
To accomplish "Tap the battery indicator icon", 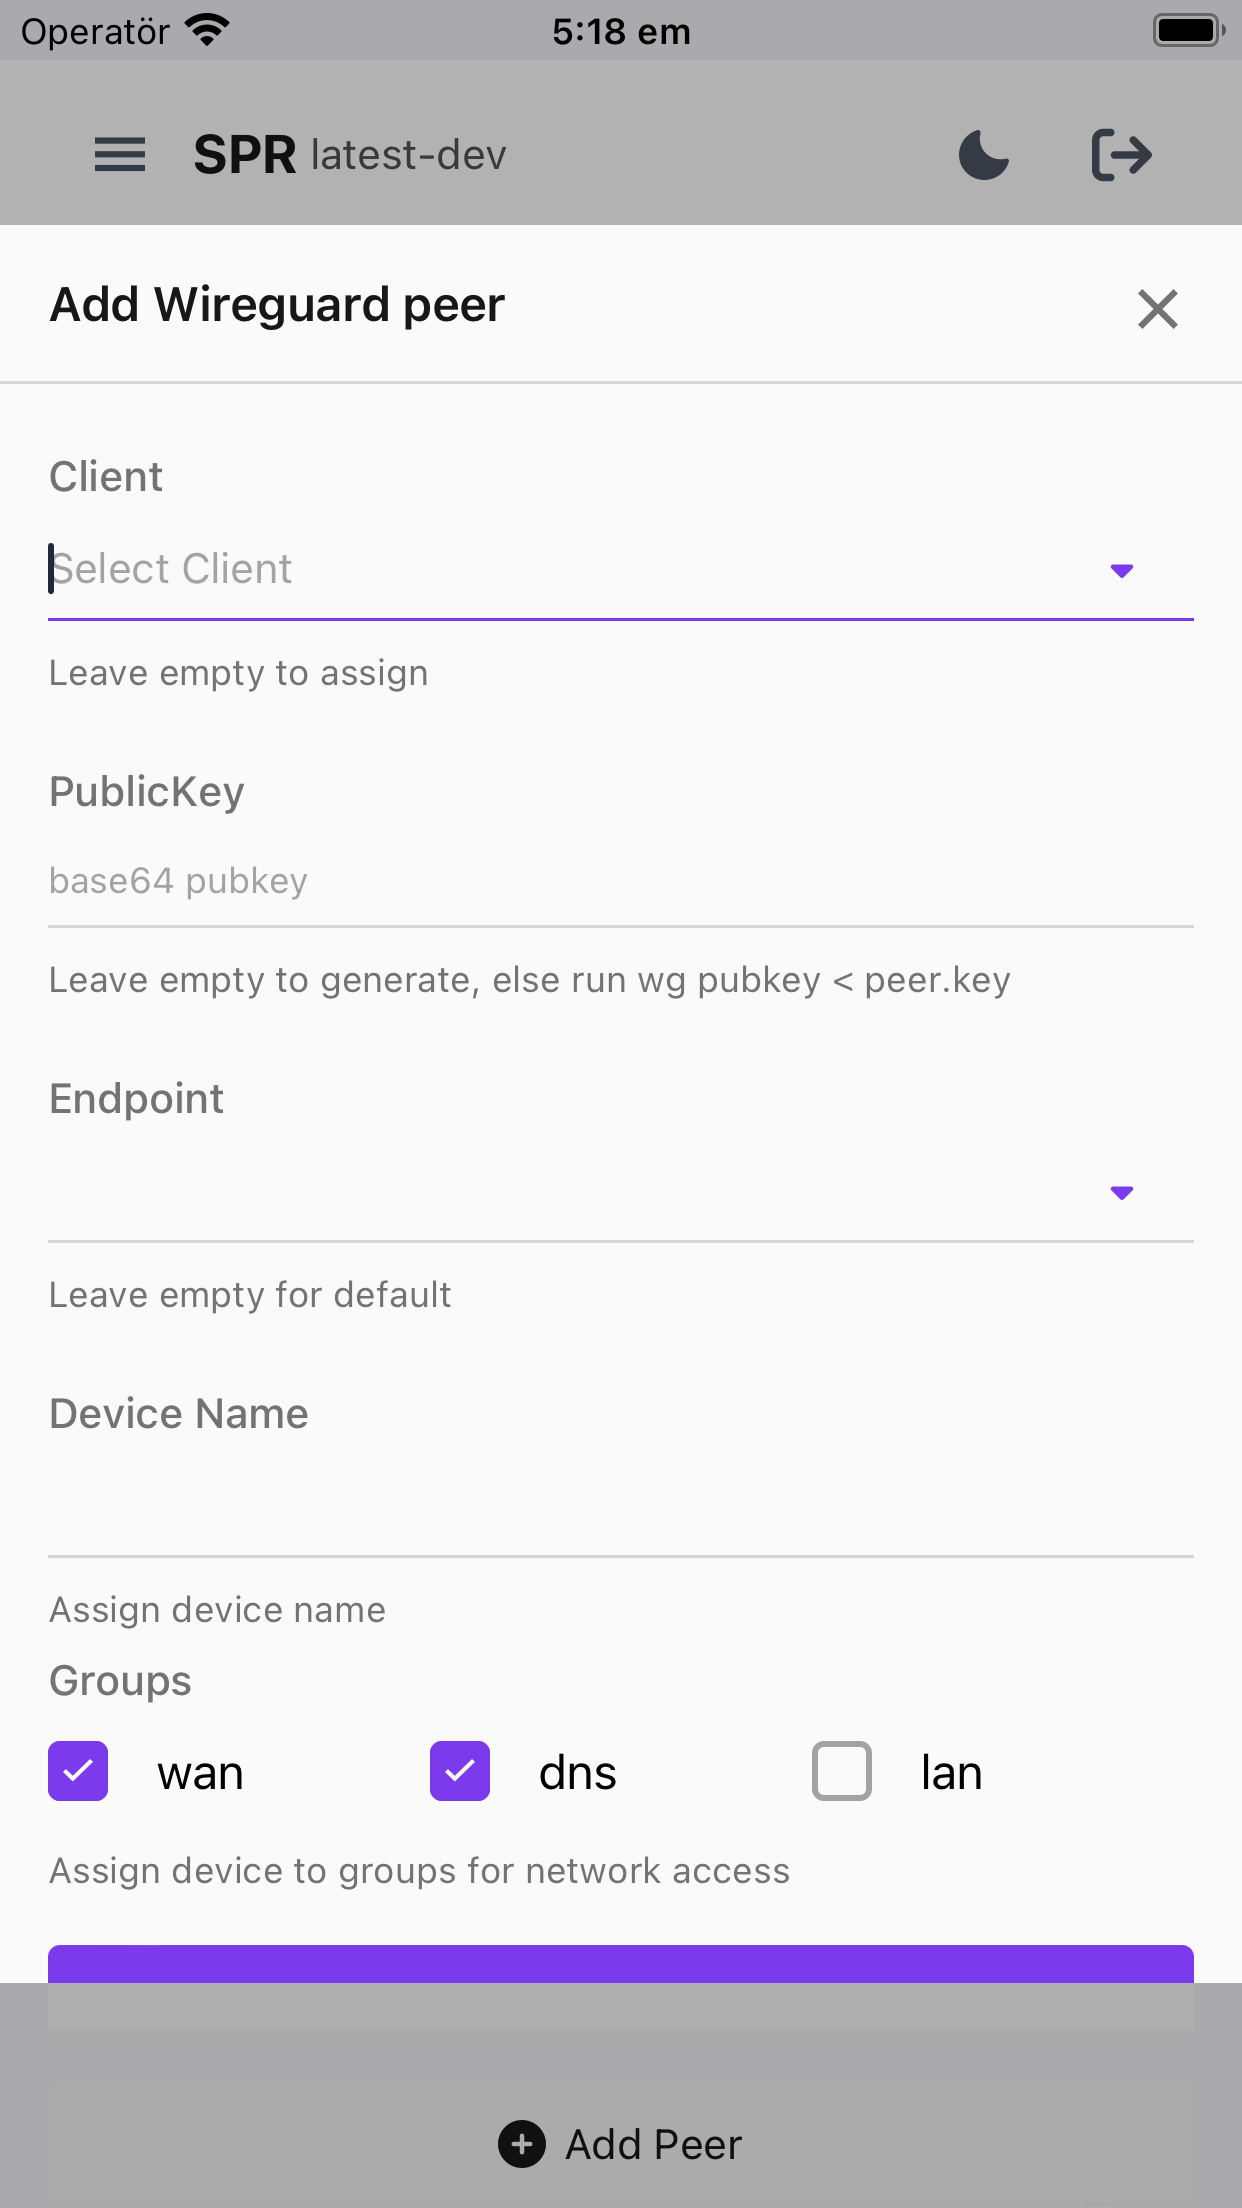I will pyautogui.click(x=1188, y=30).
